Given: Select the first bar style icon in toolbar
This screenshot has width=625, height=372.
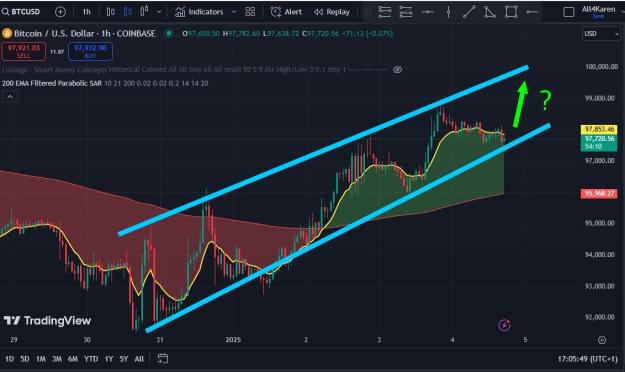Looking at the screenshot, I should (x=110, y=12).
